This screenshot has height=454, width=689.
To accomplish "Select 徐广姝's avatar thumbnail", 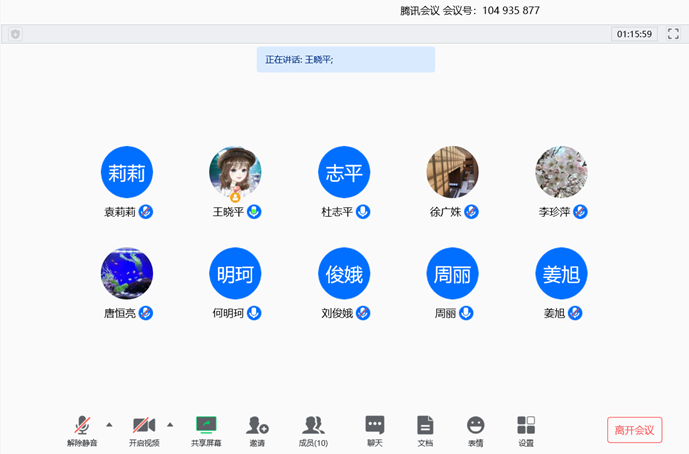I will pos(452,172).
